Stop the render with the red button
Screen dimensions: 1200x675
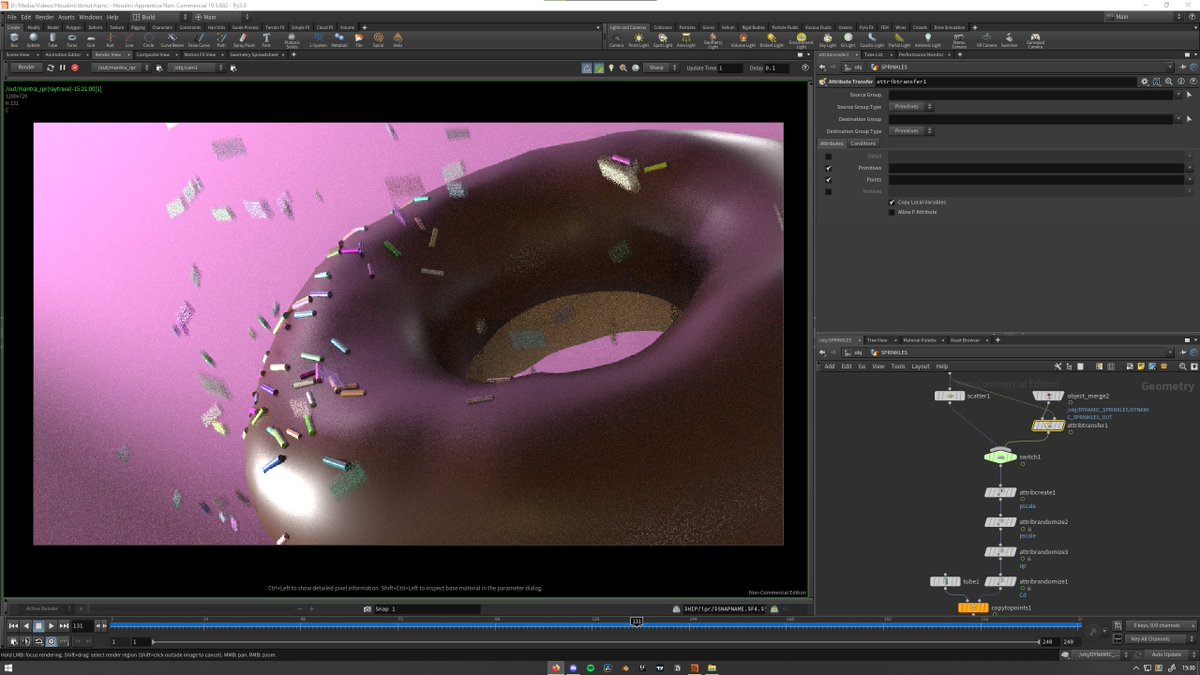75,68
